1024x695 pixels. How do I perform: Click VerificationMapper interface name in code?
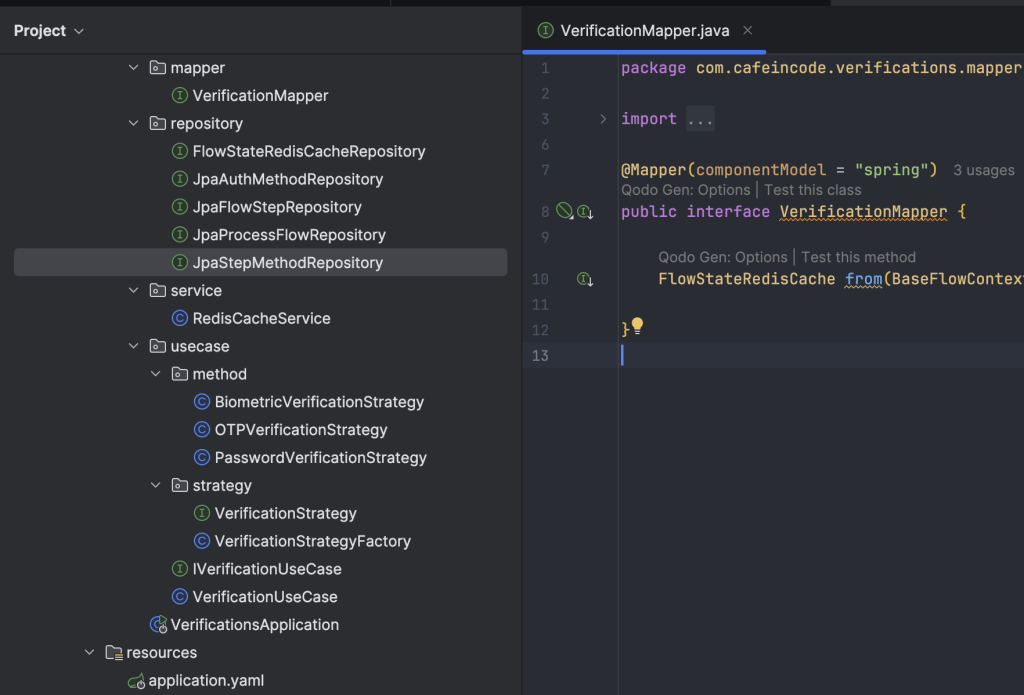pyautogui.click(x=863, y=212)
